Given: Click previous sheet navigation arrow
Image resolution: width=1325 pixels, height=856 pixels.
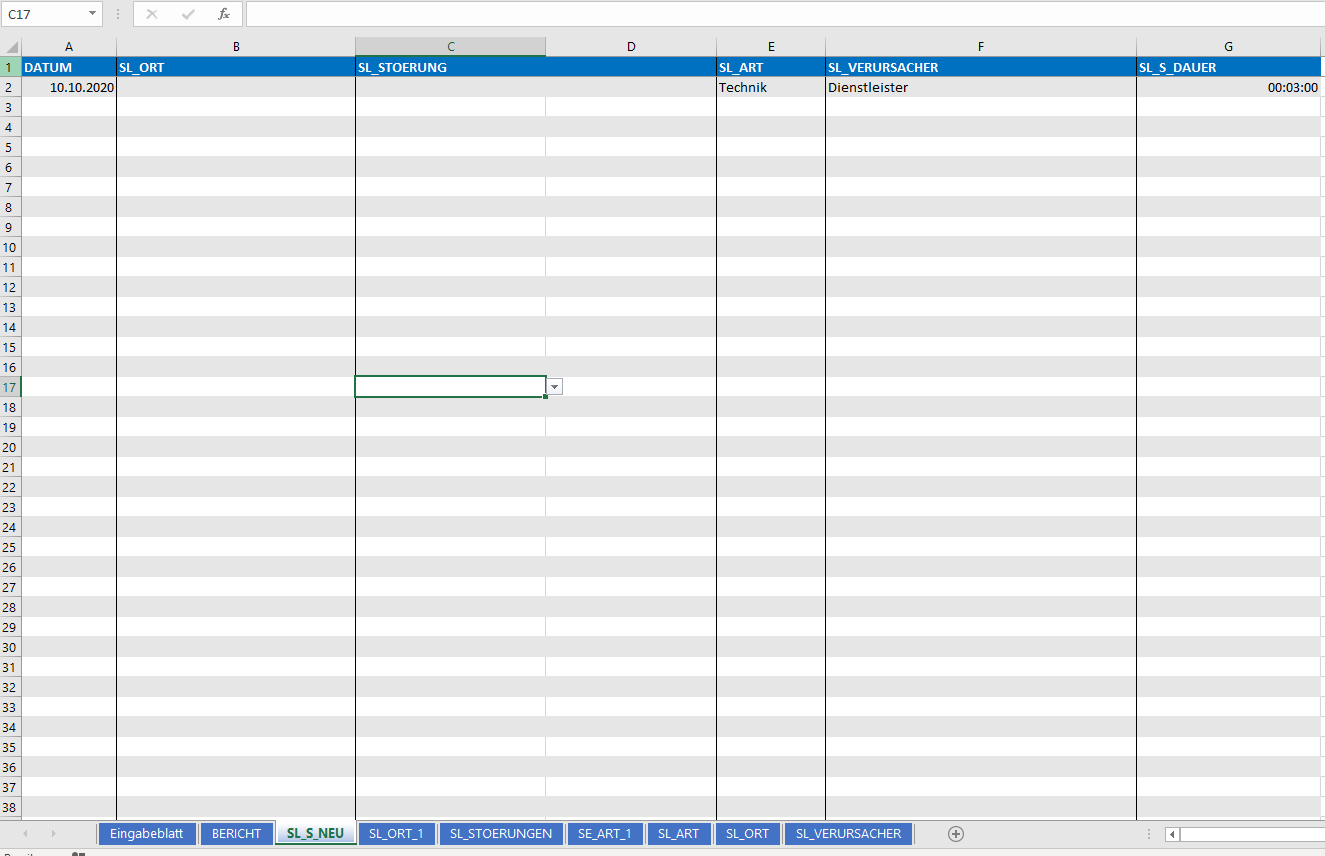Looking at the screenshot, I should [x=25, y=834].
